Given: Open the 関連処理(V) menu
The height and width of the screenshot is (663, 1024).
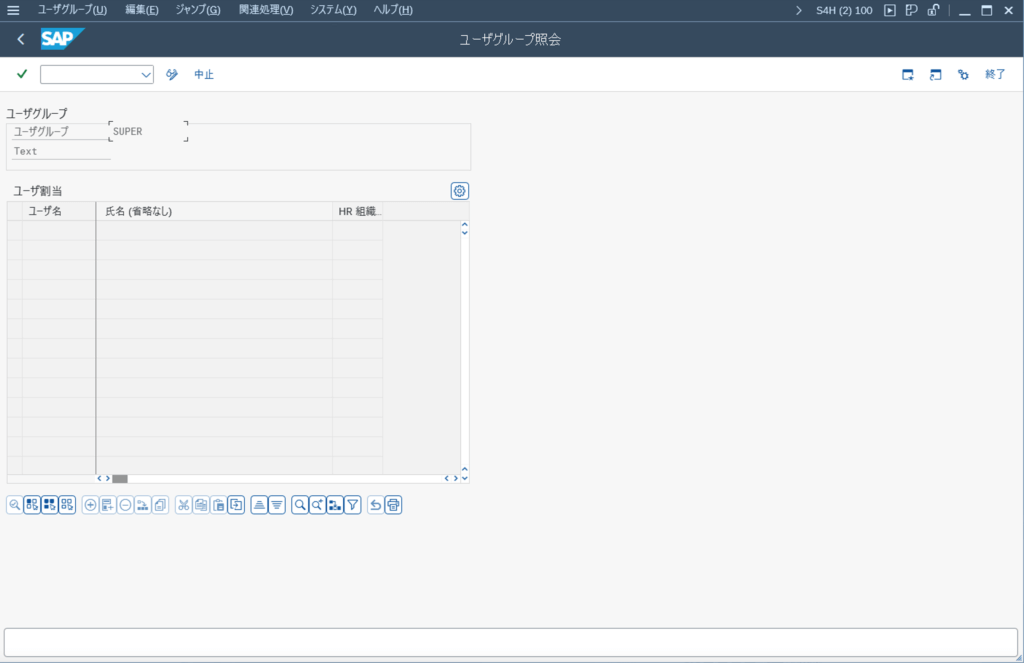Looking at the screenshot, I should pos(266,10).
